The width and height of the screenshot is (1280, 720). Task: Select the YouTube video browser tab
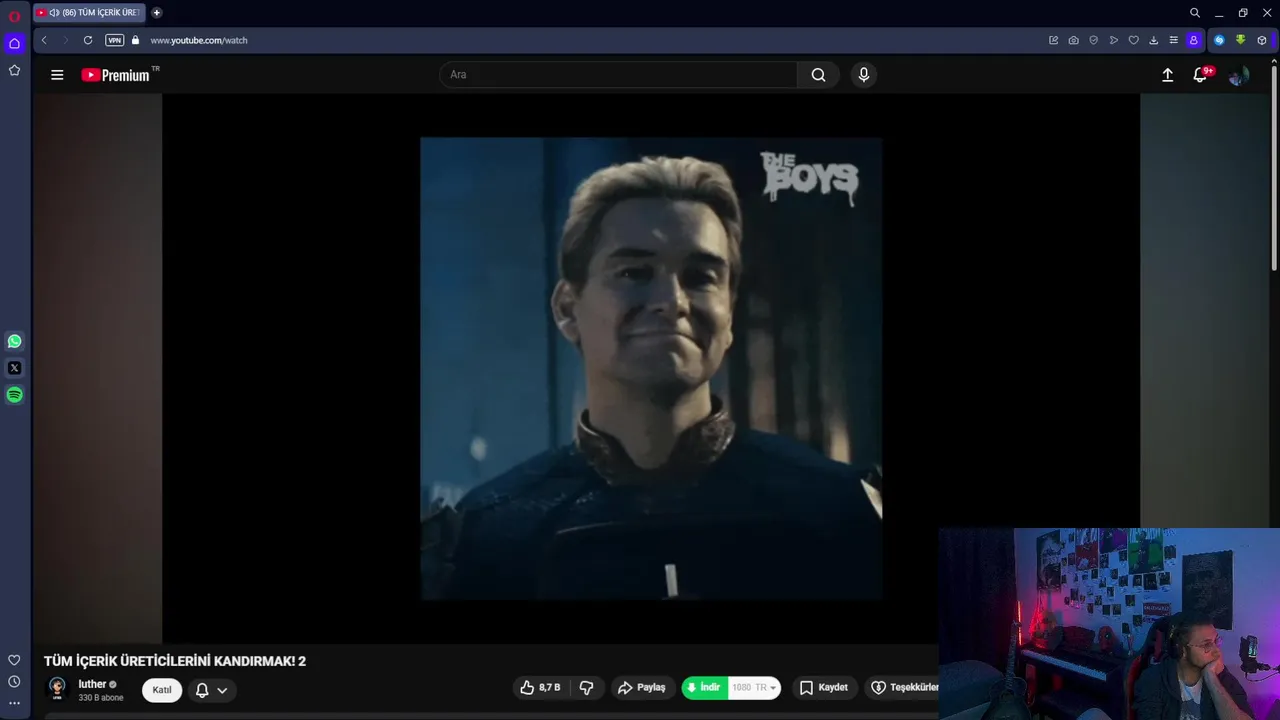pos(90,12)
